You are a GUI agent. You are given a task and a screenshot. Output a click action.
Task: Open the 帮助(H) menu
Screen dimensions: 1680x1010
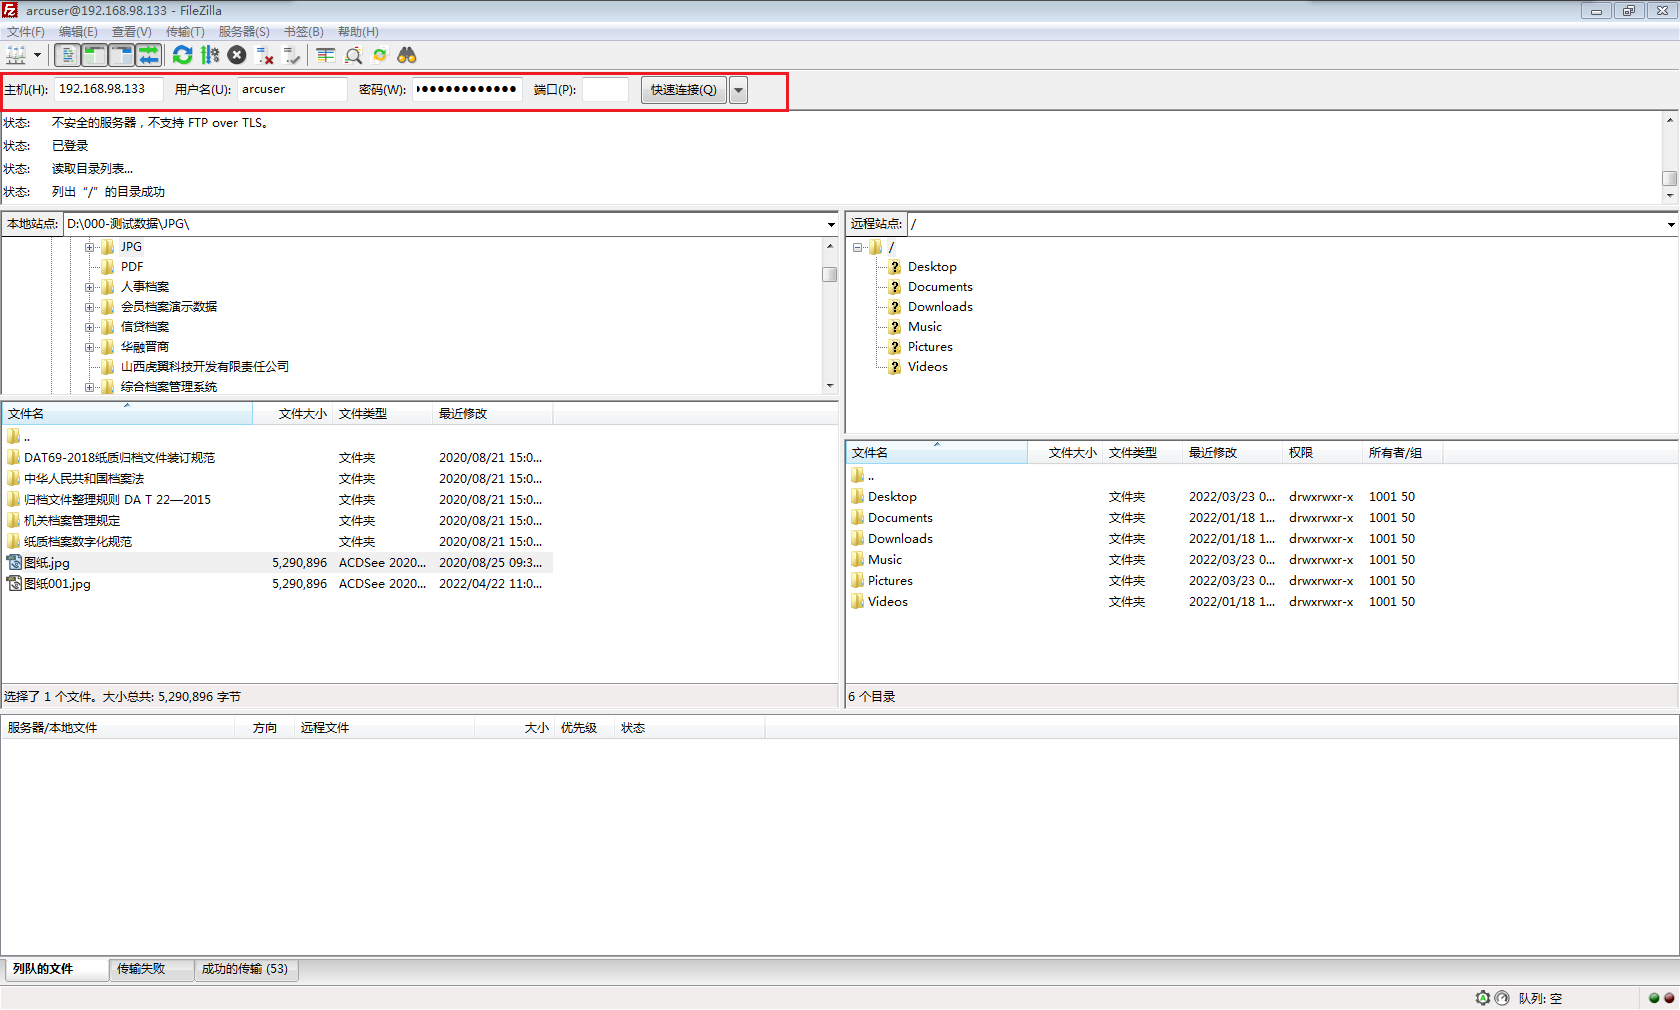358,32
